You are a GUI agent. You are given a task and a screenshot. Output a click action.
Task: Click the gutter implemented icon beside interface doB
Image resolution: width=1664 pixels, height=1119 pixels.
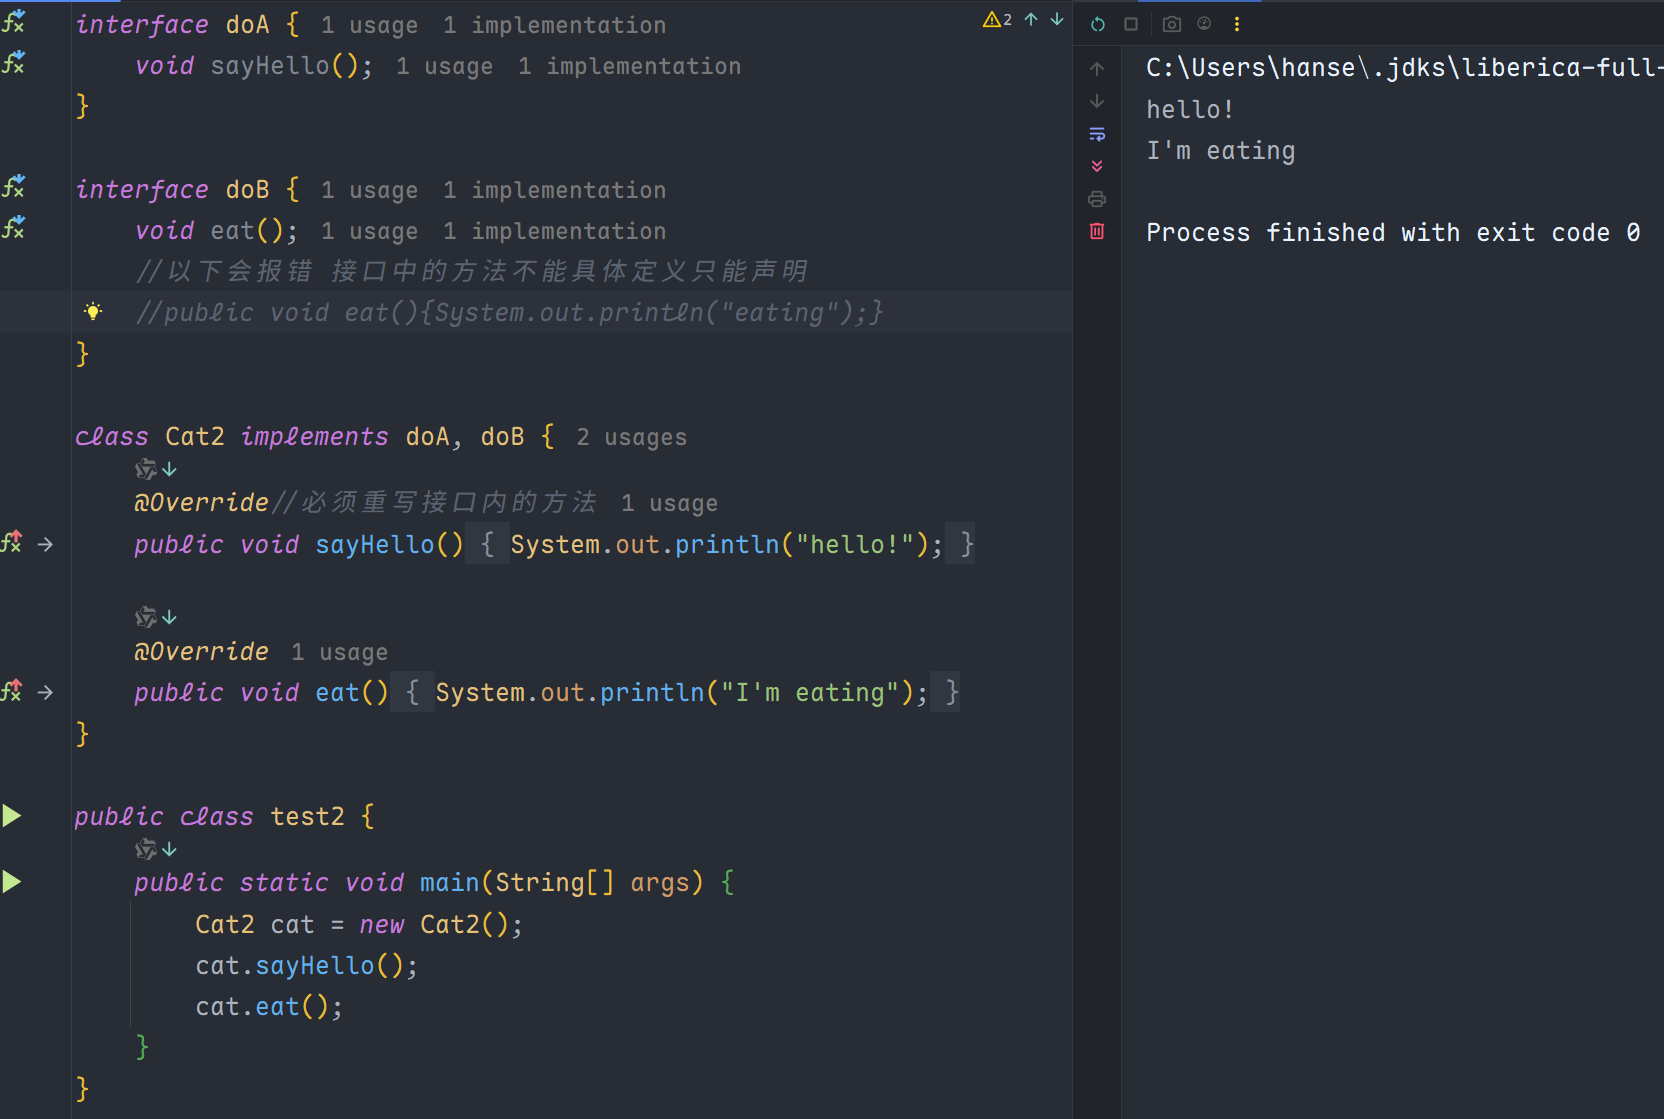(13, 186)
